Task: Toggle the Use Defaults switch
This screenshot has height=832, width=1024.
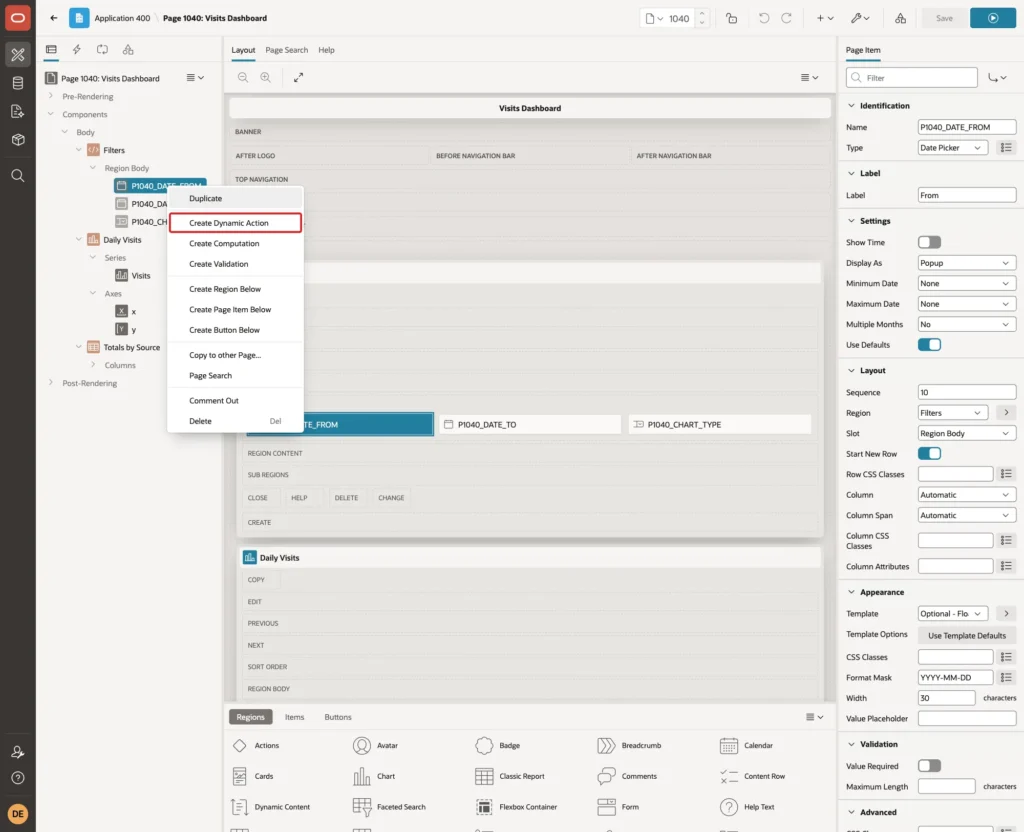Action: tap(929, 345)
